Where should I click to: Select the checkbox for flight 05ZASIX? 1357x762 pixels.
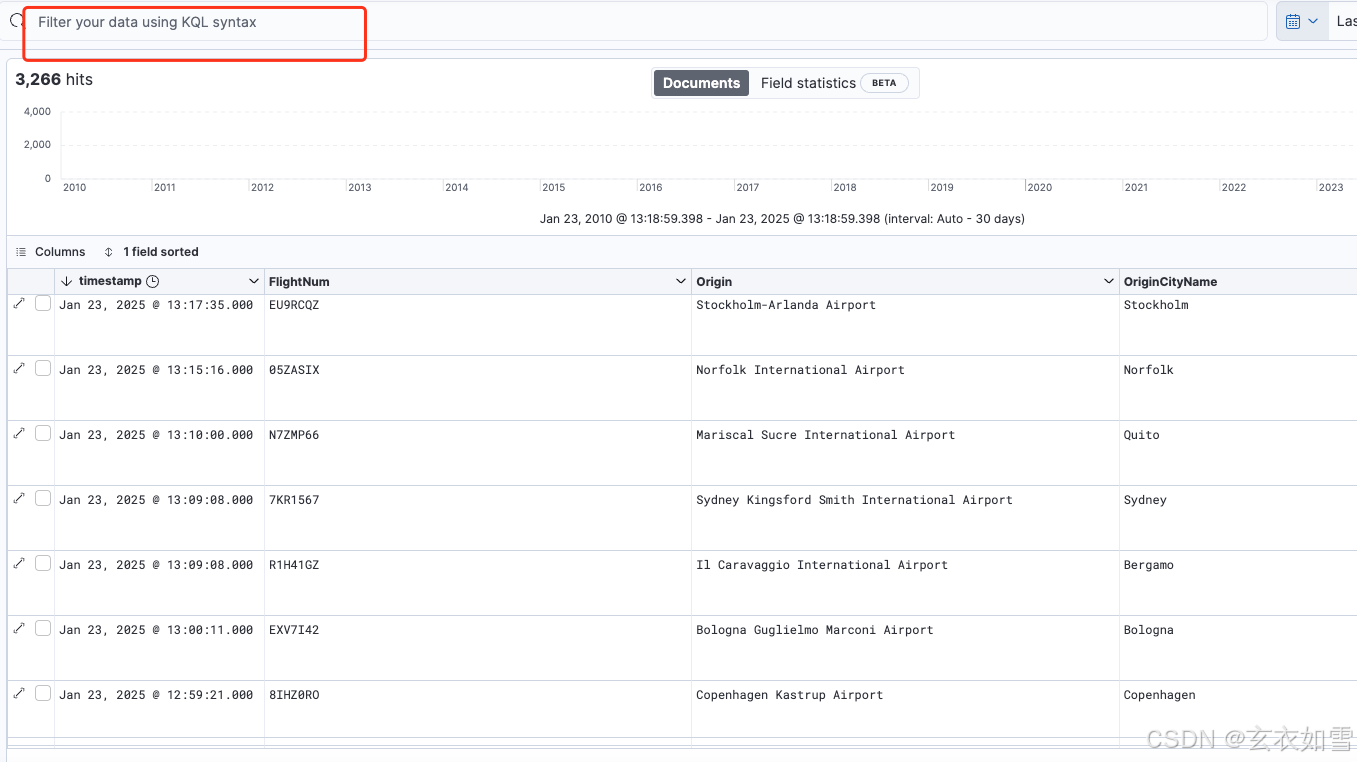coord(43,368)
